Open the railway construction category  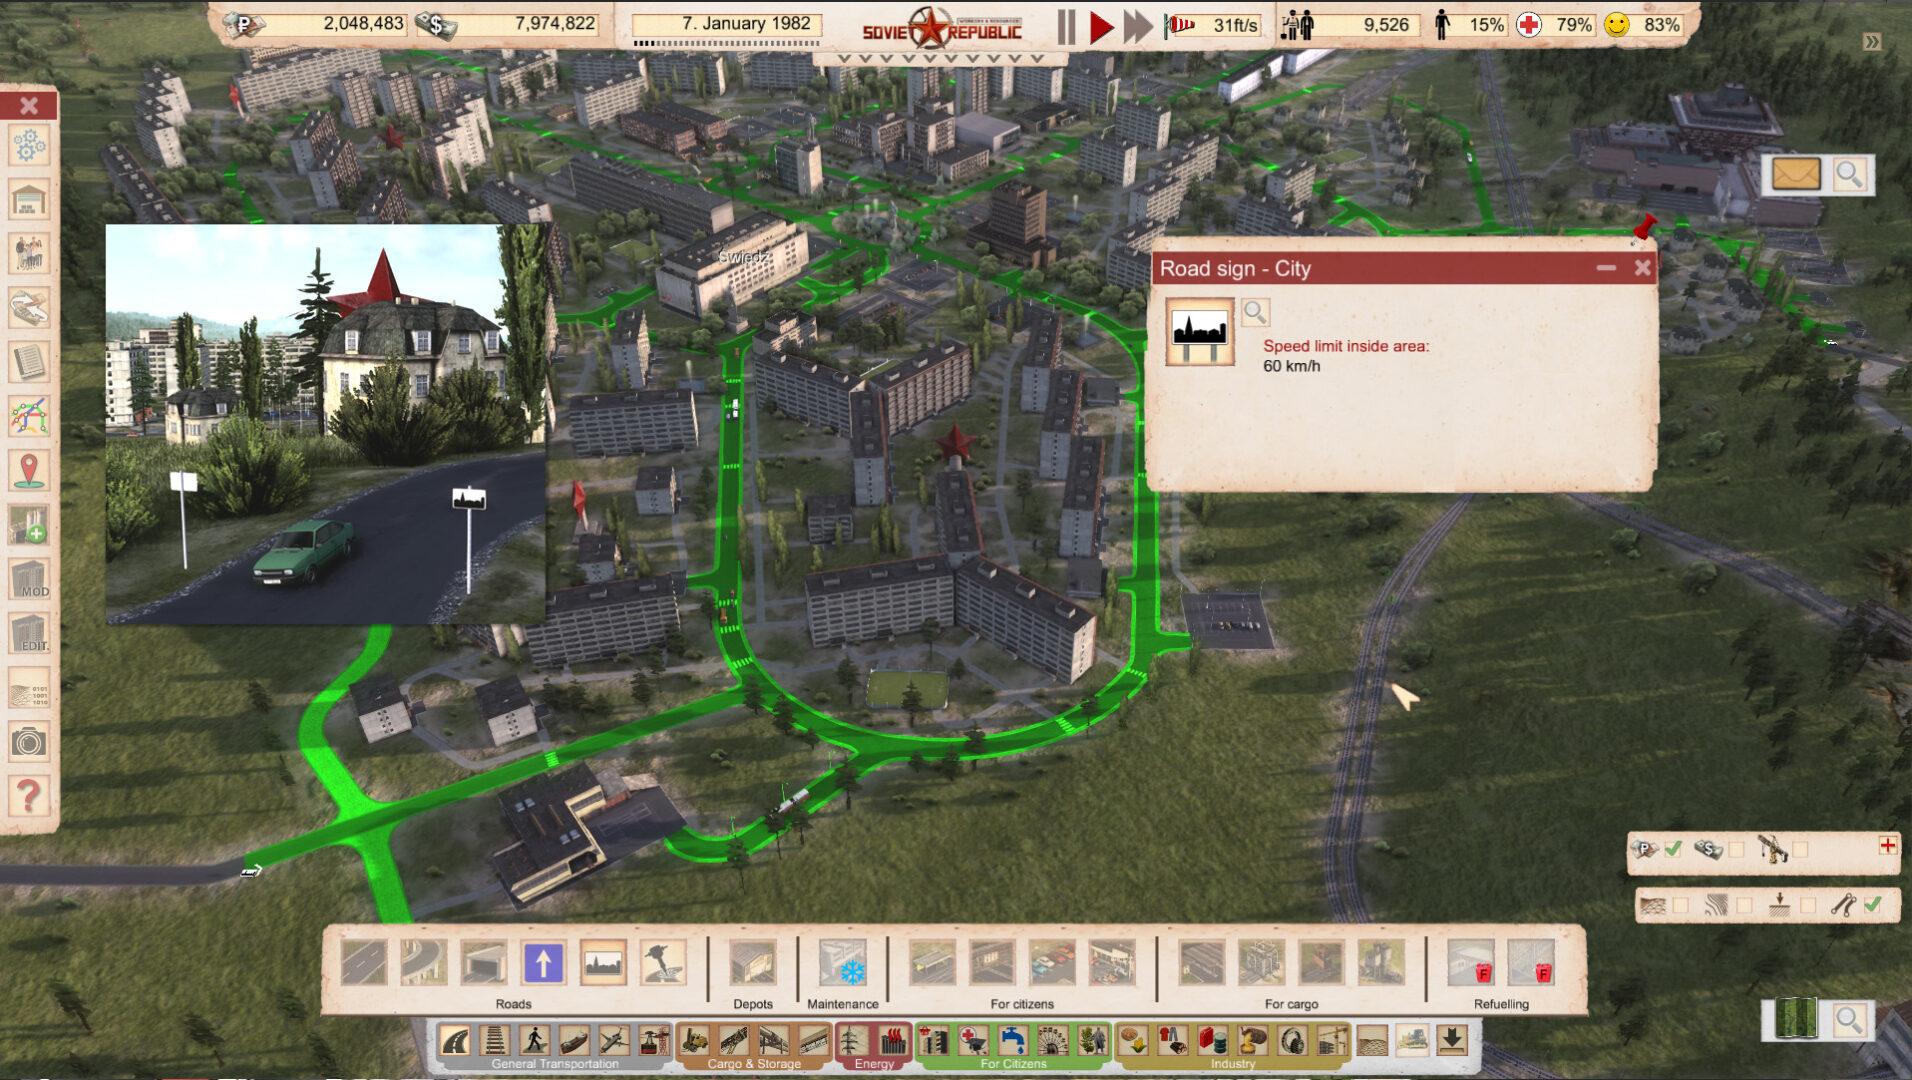[495, 1041]
